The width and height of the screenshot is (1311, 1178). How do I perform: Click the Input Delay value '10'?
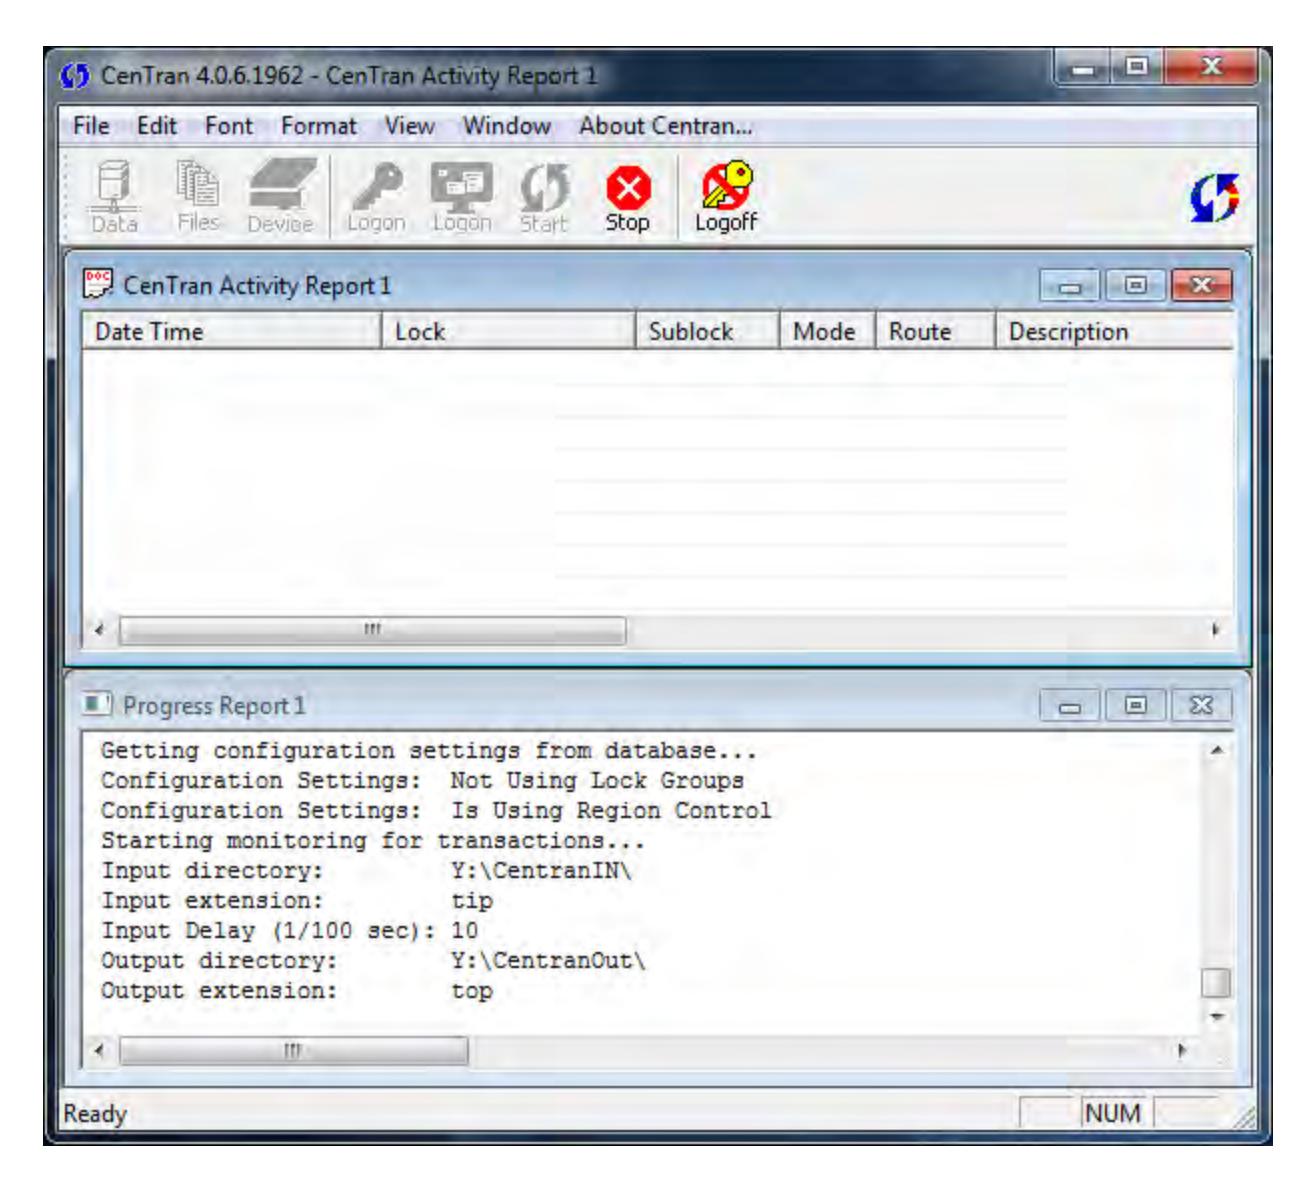pyautogui.click(x=464, y=930)
